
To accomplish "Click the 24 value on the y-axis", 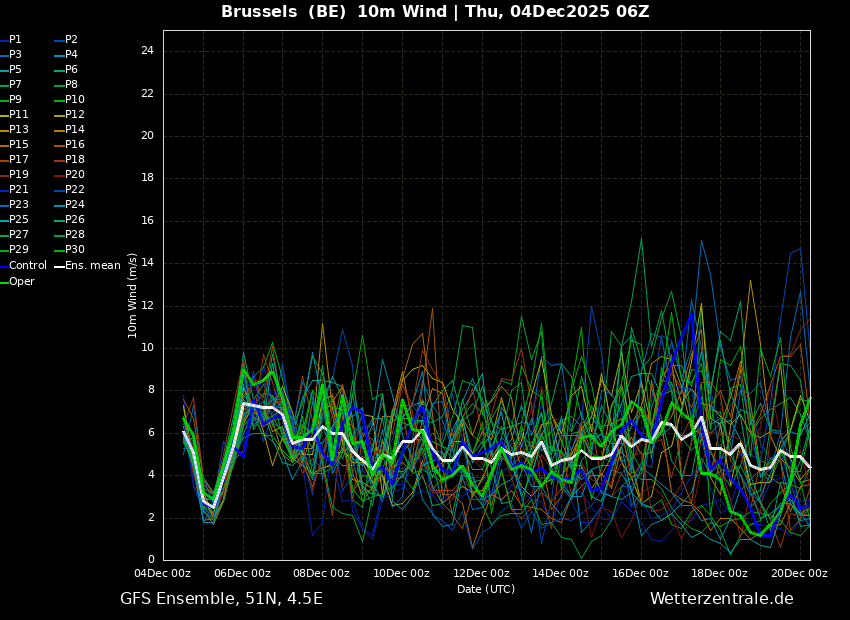I will click(147, 51).
